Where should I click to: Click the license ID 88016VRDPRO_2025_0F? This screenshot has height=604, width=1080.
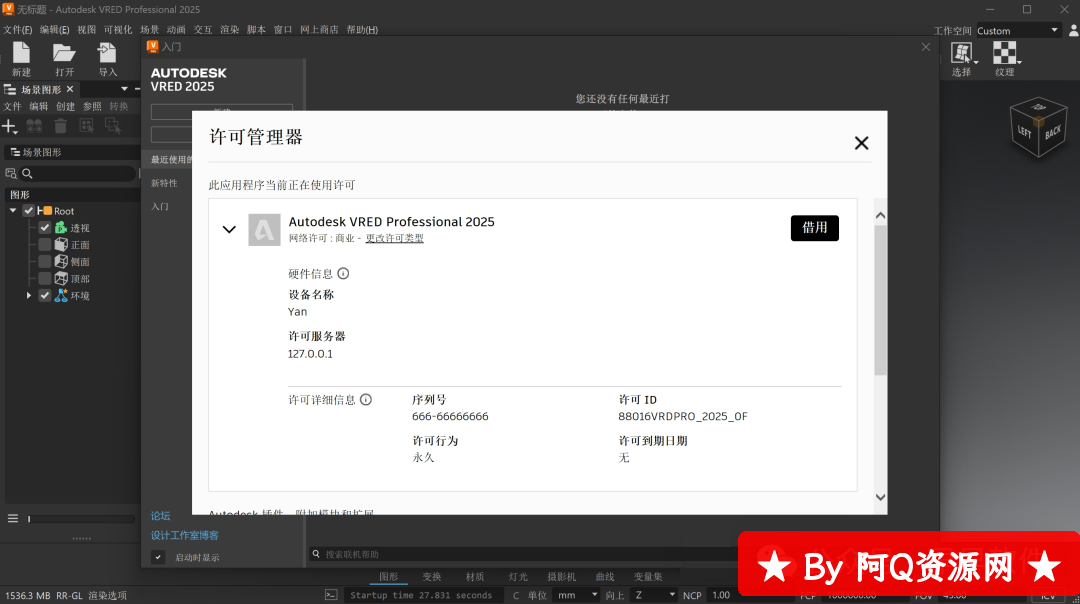[683, 417]
